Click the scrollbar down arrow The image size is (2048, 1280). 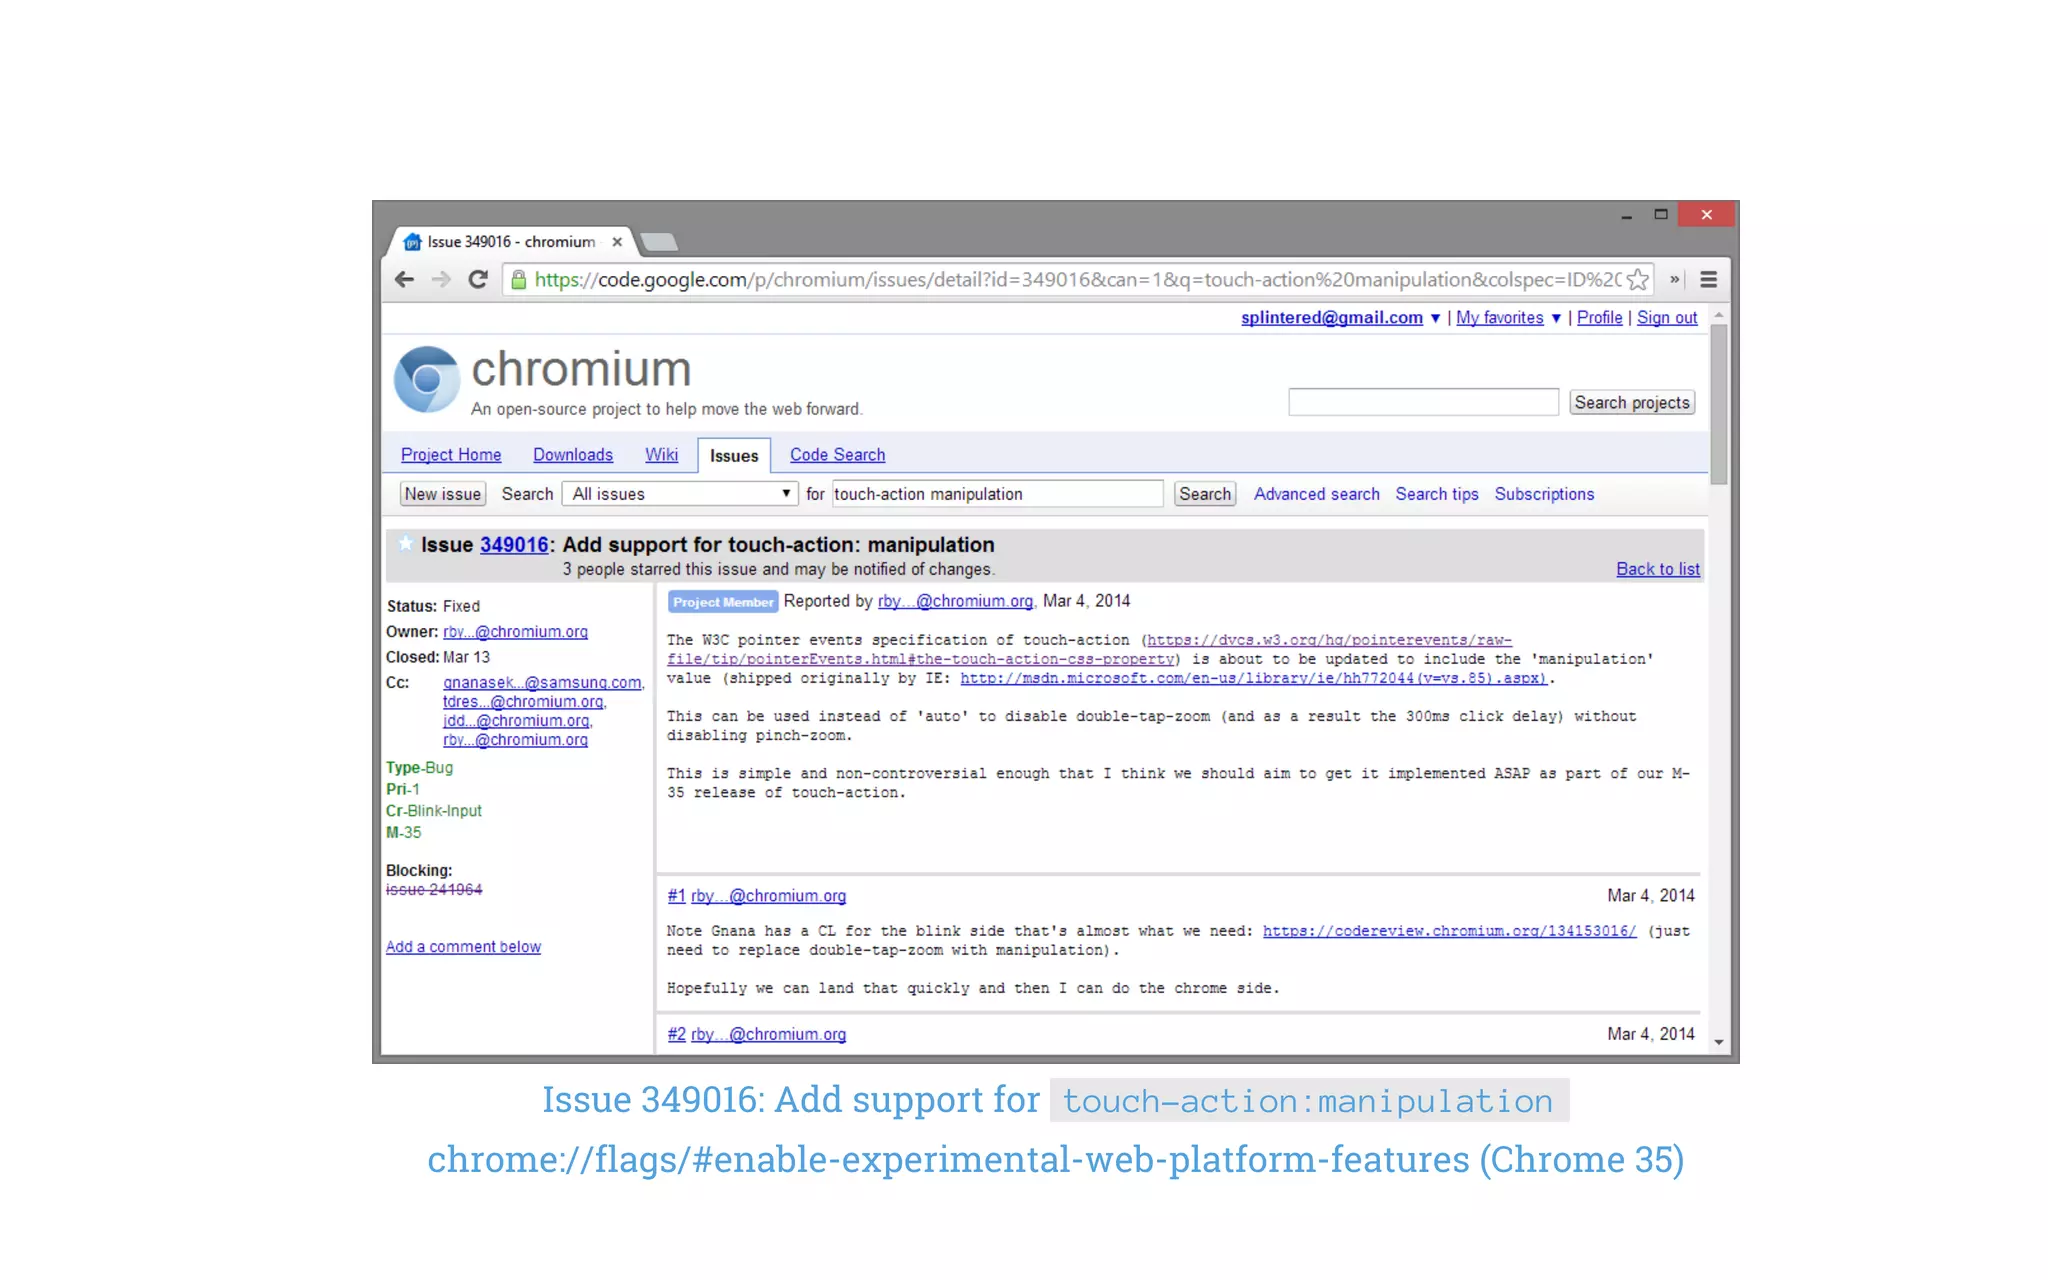(x=1719, y=1042)
